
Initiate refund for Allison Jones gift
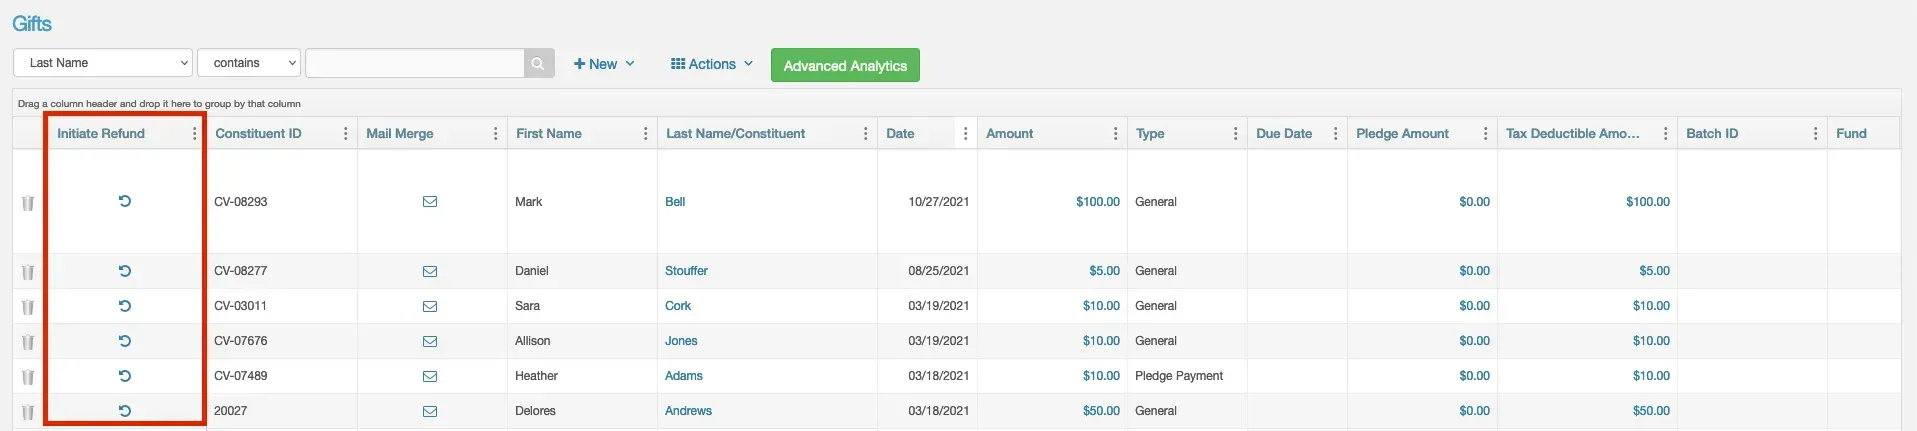(x=125, y=341)
